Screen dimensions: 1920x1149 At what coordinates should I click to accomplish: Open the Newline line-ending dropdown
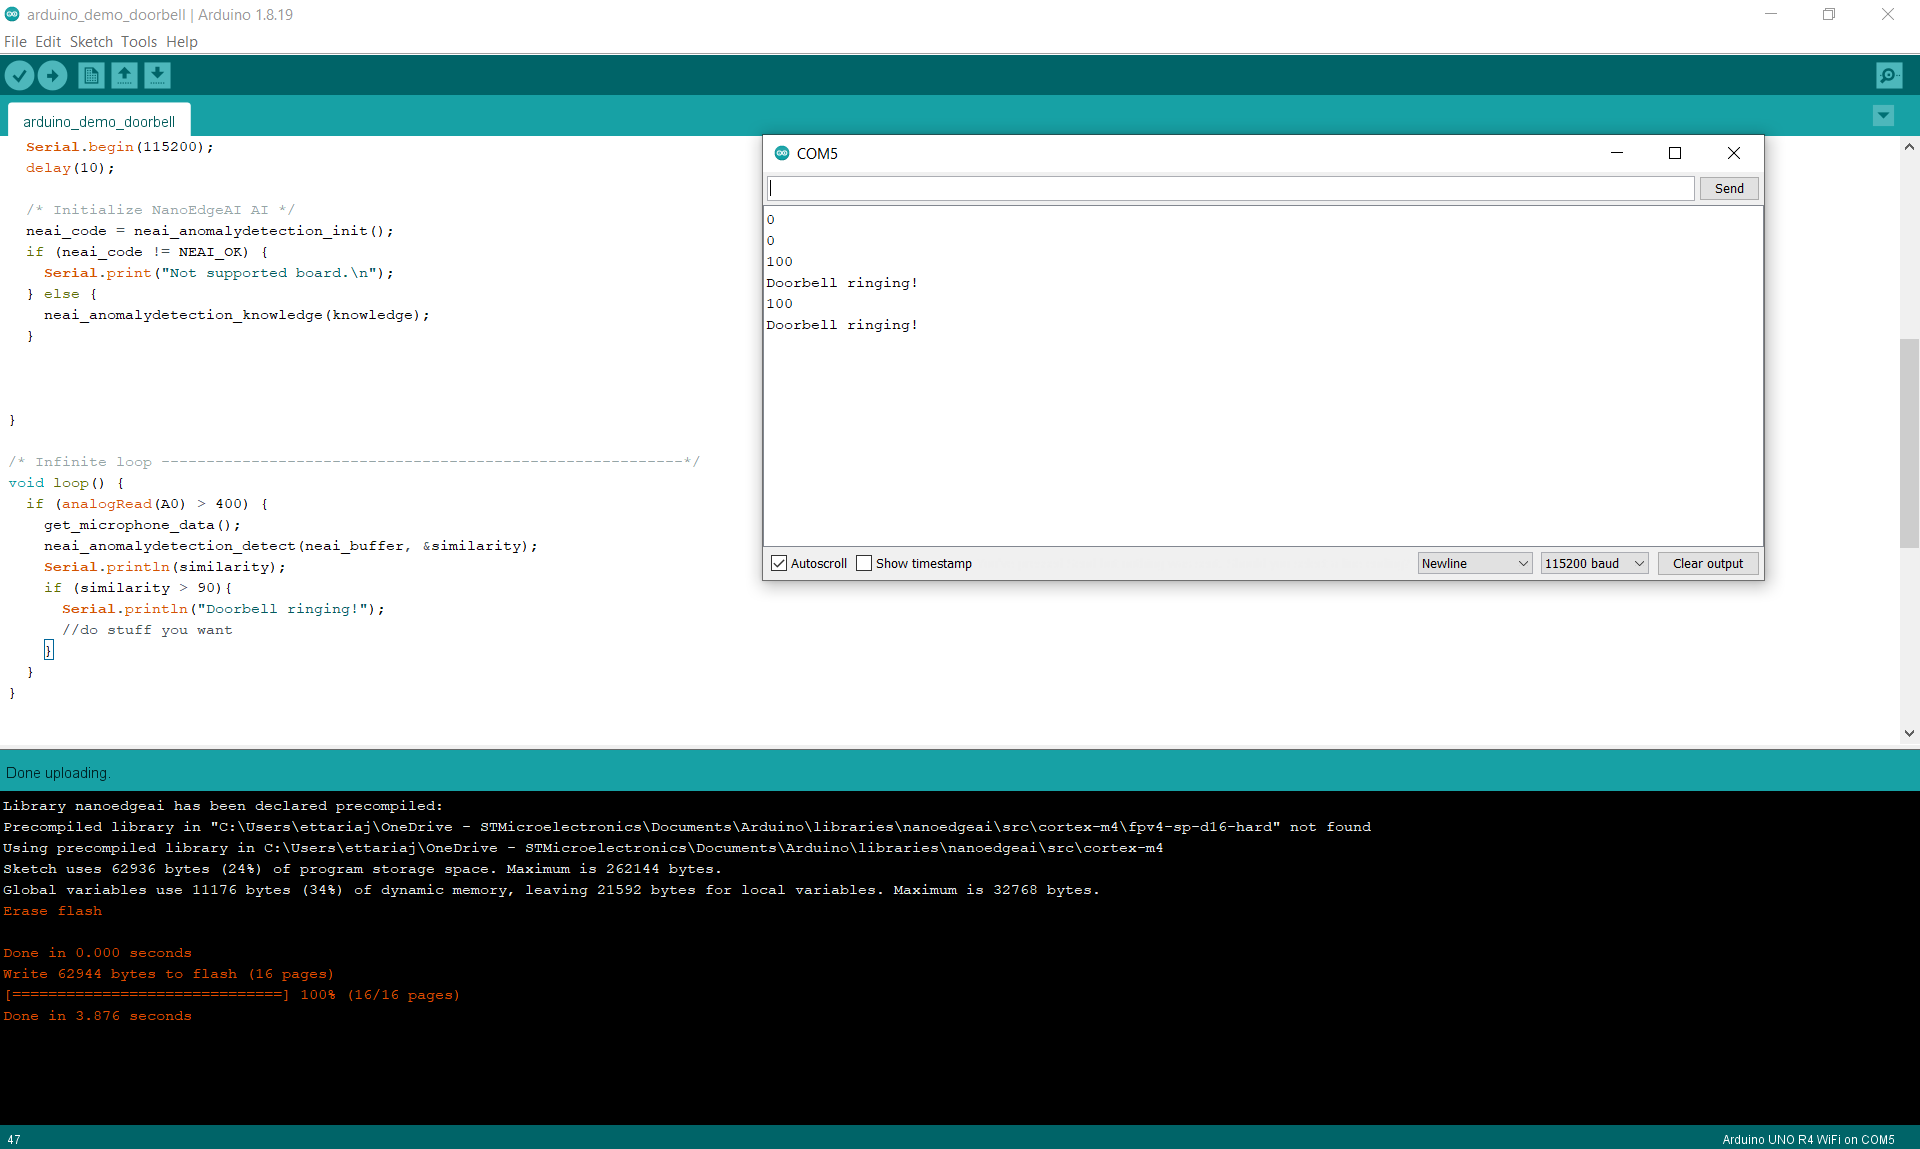coord(1475,564)
